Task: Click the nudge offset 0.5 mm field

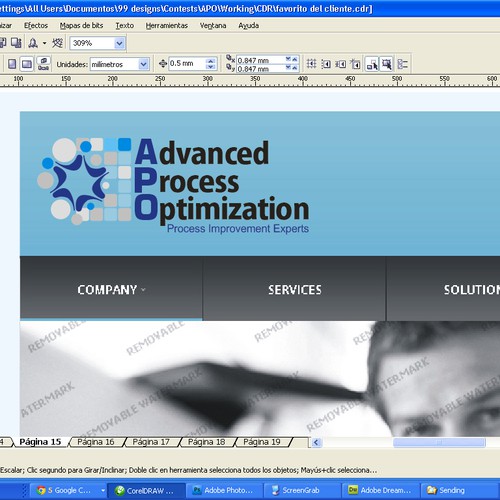Action: [187, 63]
